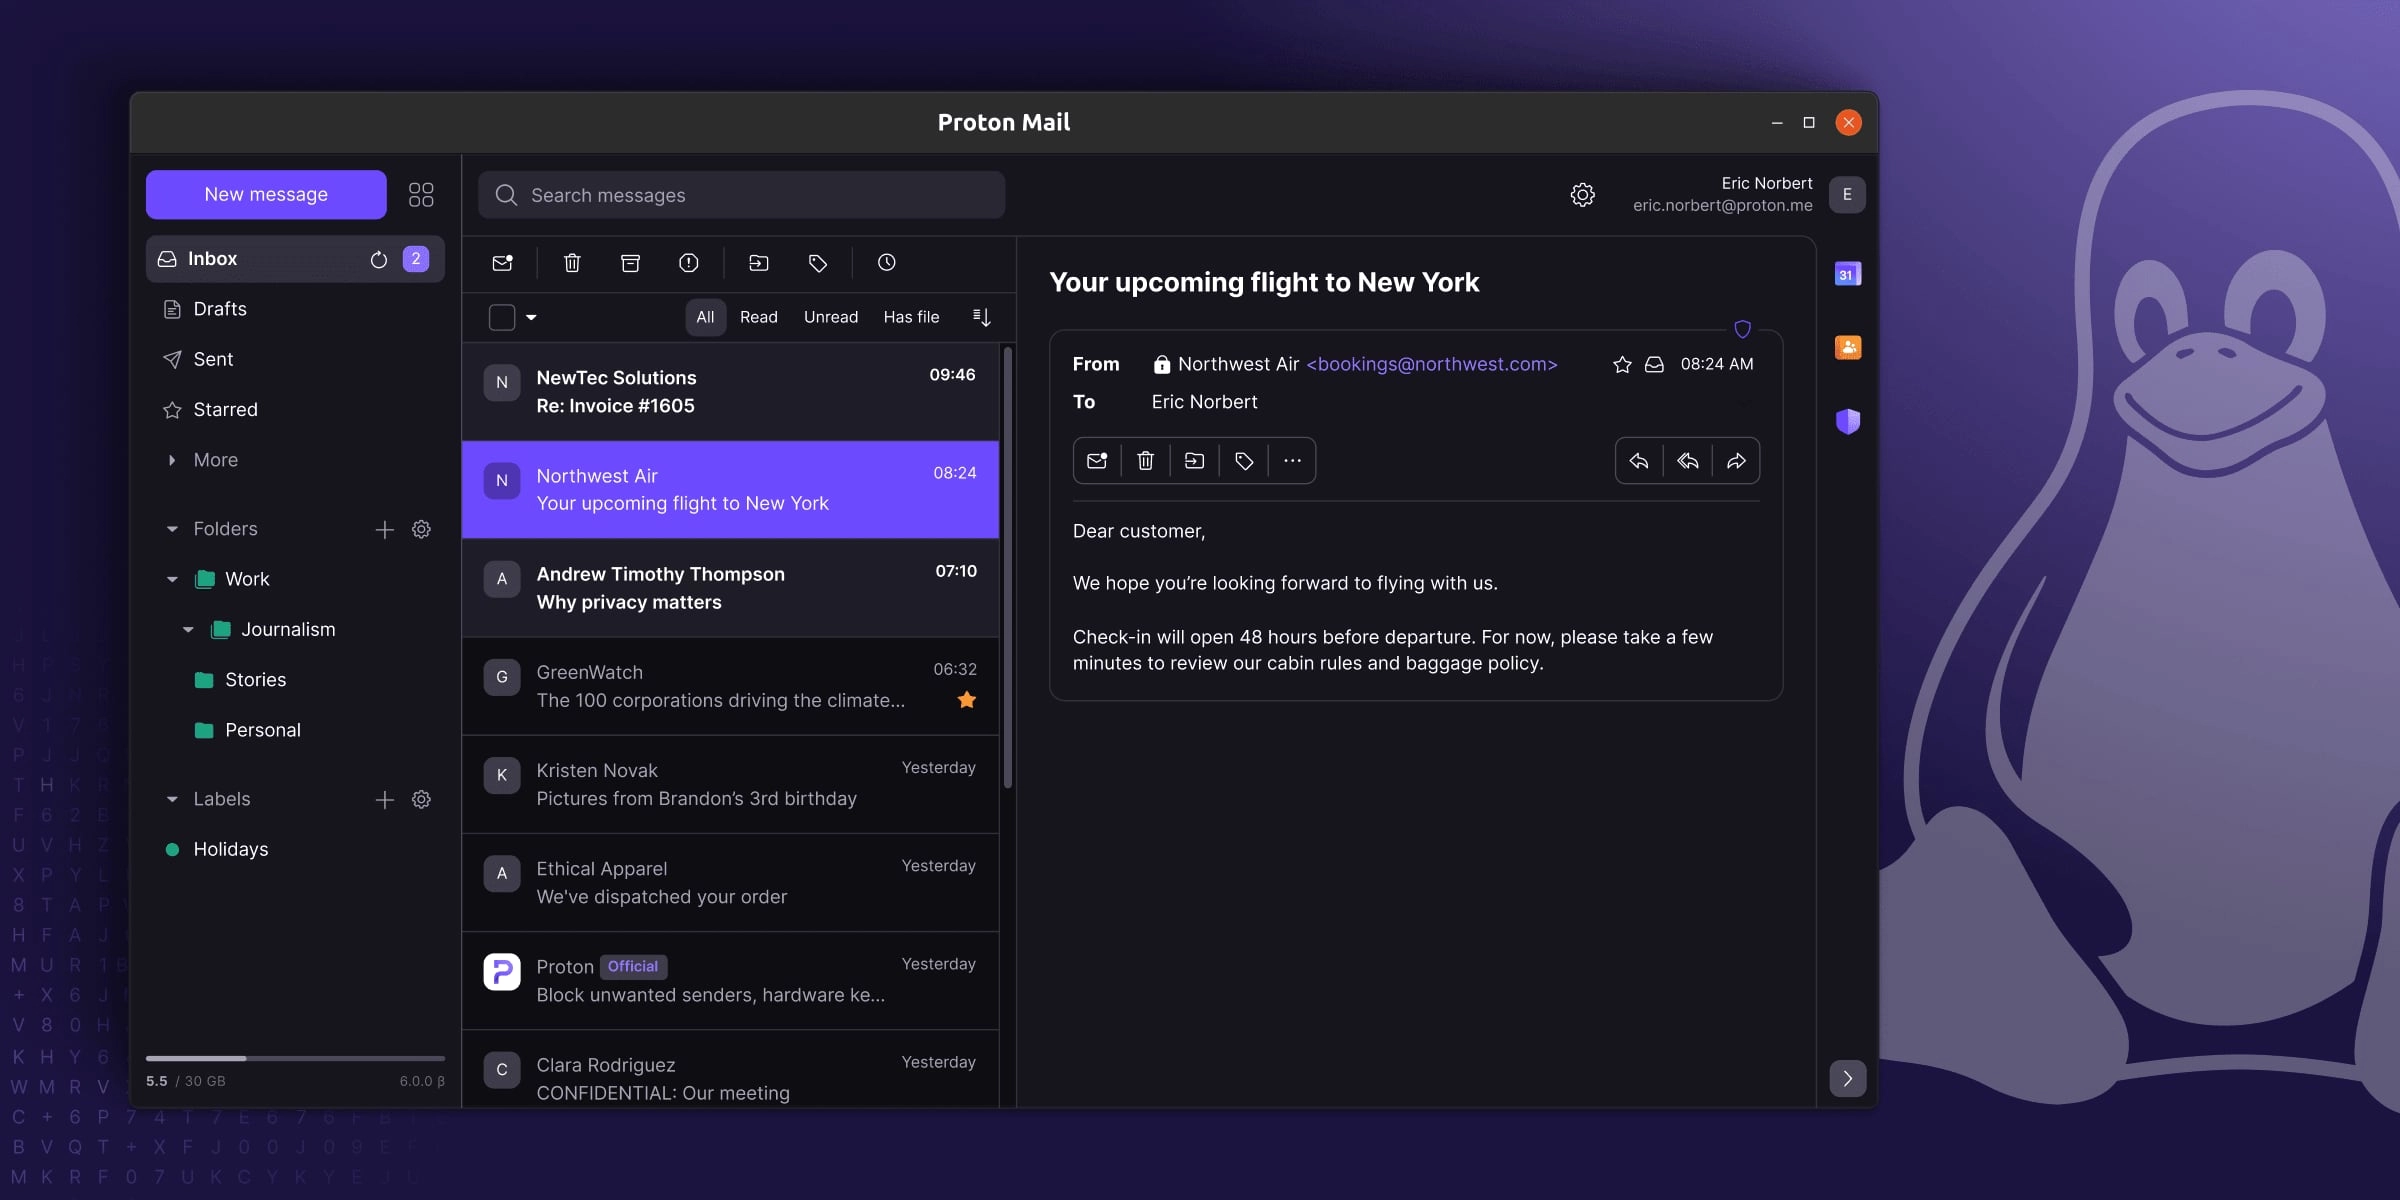Viewport: 2400px width, 1200px height.
Task: Select the Read filter tab
Action: click(759, 317)
